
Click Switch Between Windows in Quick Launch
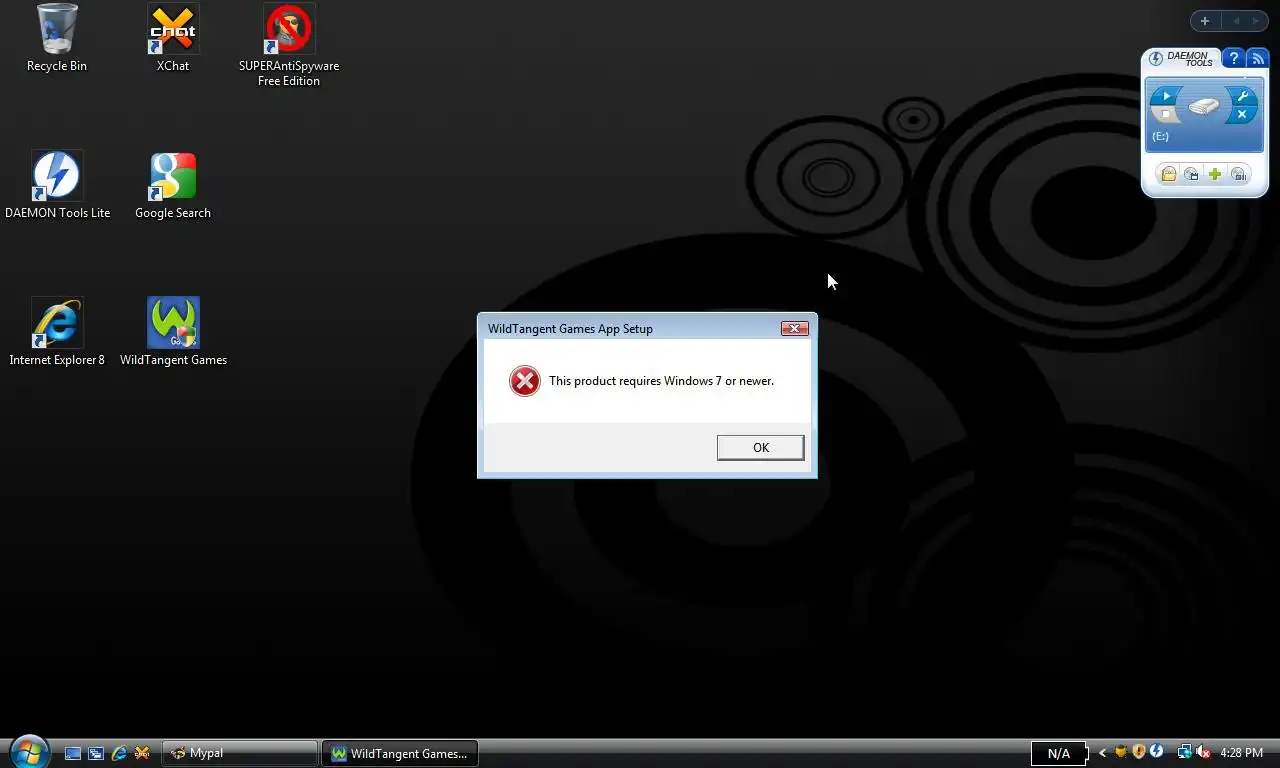[x=96, y=753]
